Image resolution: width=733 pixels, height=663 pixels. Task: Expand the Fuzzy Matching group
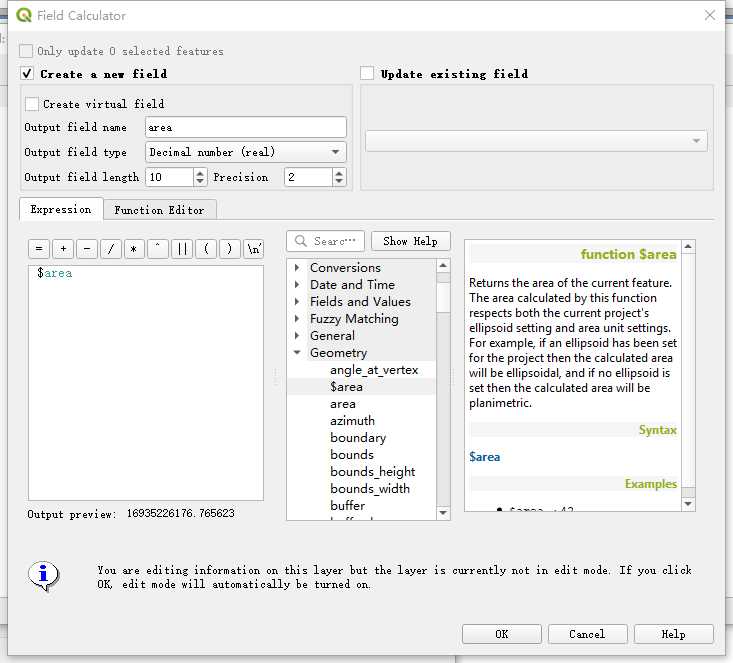pyautogui.click(x=297, y=318)
